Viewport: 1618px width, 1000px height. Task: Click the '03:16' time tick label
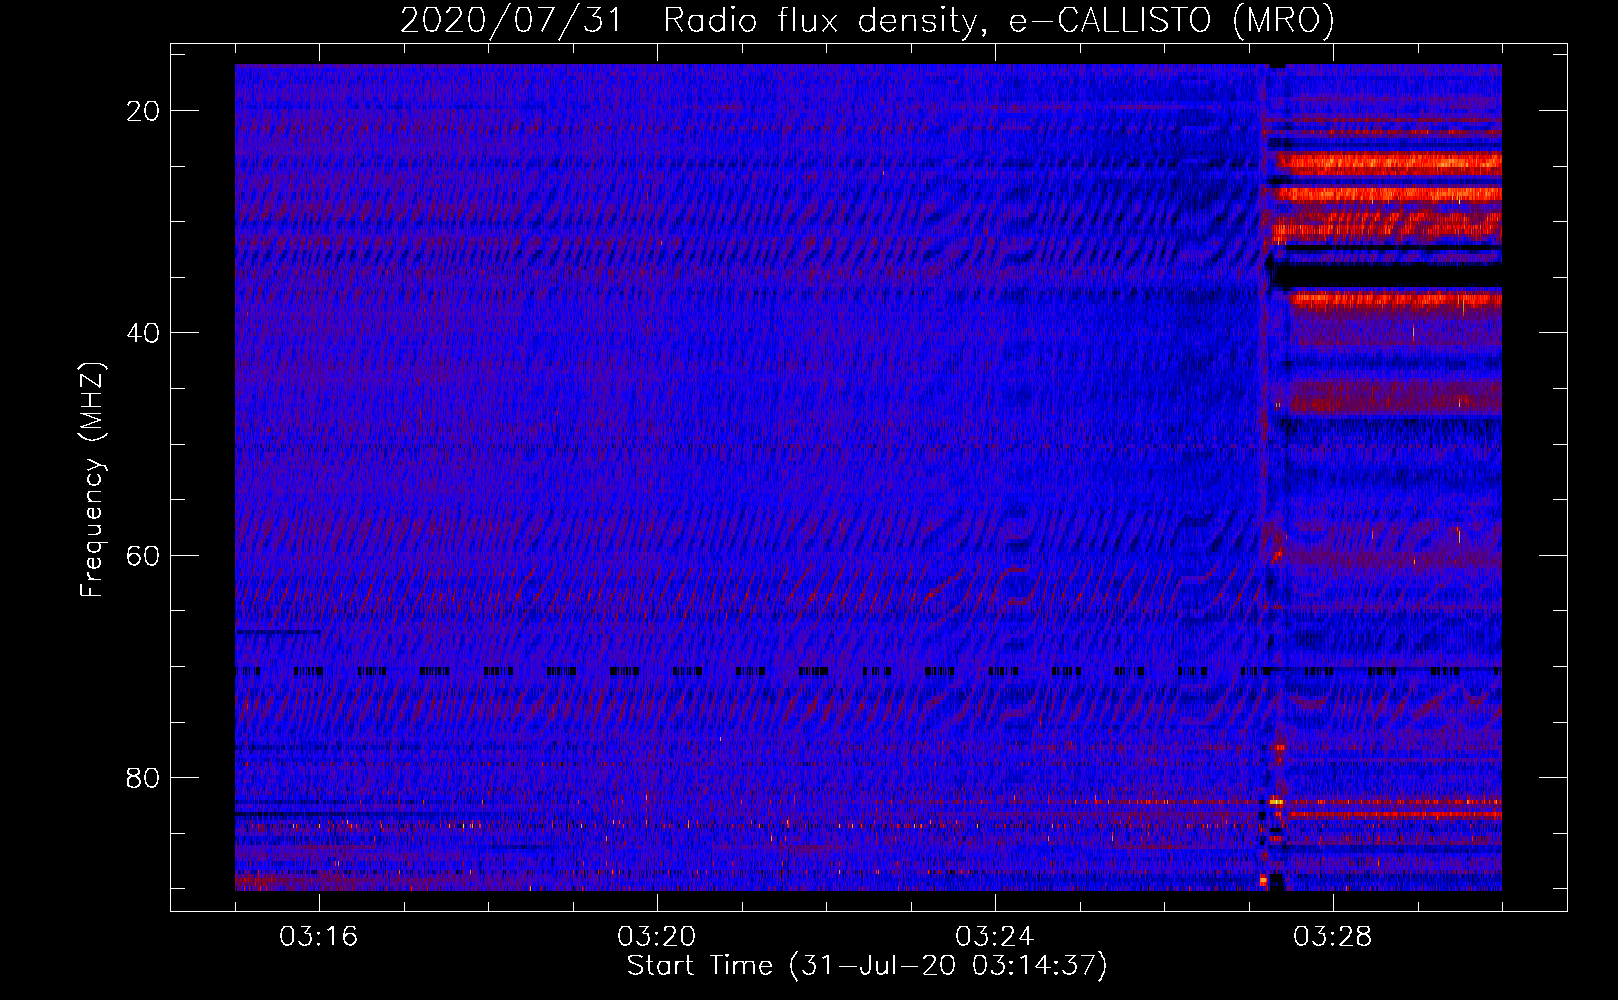(x=319, y=937)
